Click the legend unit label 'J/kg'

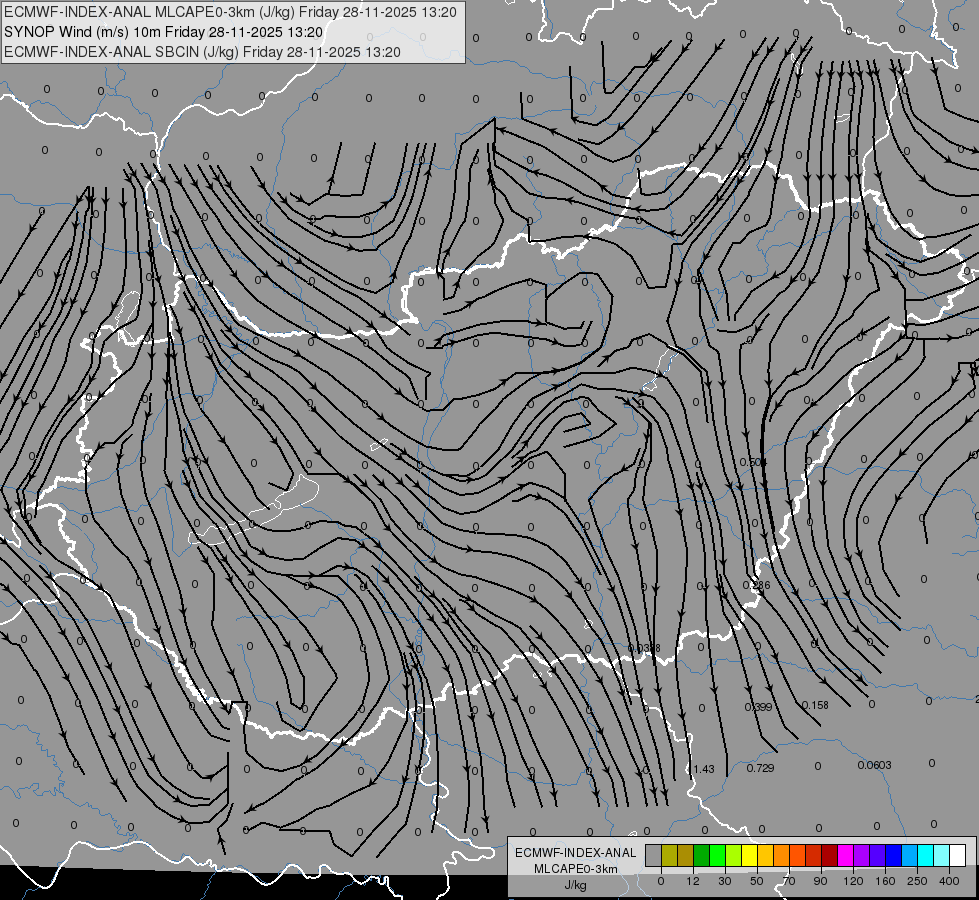[x=576, y=885]
